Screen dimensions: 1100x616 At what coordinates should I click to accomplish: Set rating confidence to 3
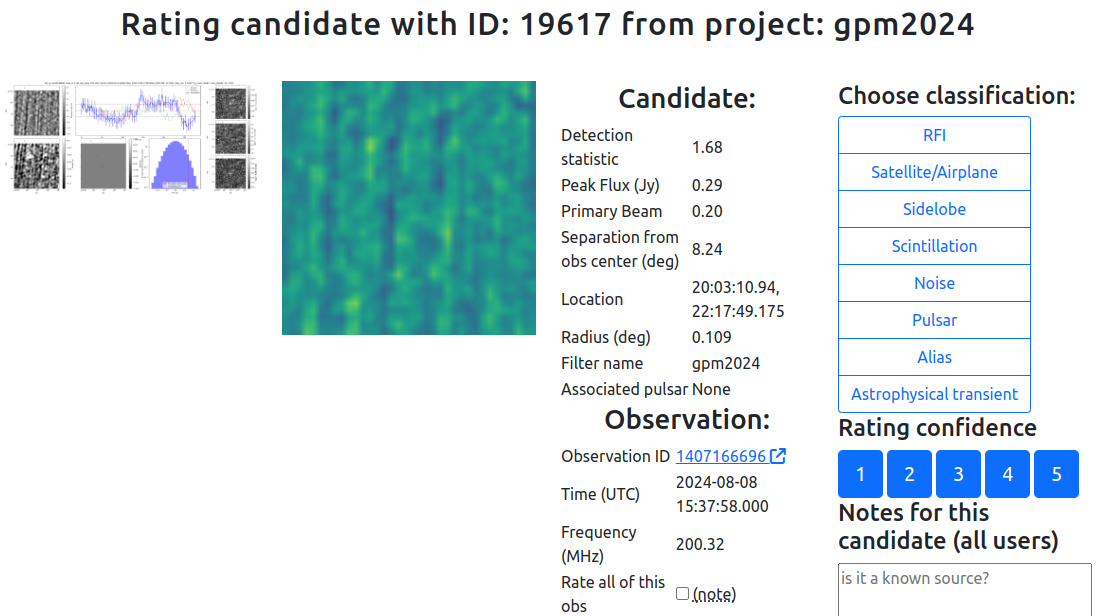coord(958,473)
